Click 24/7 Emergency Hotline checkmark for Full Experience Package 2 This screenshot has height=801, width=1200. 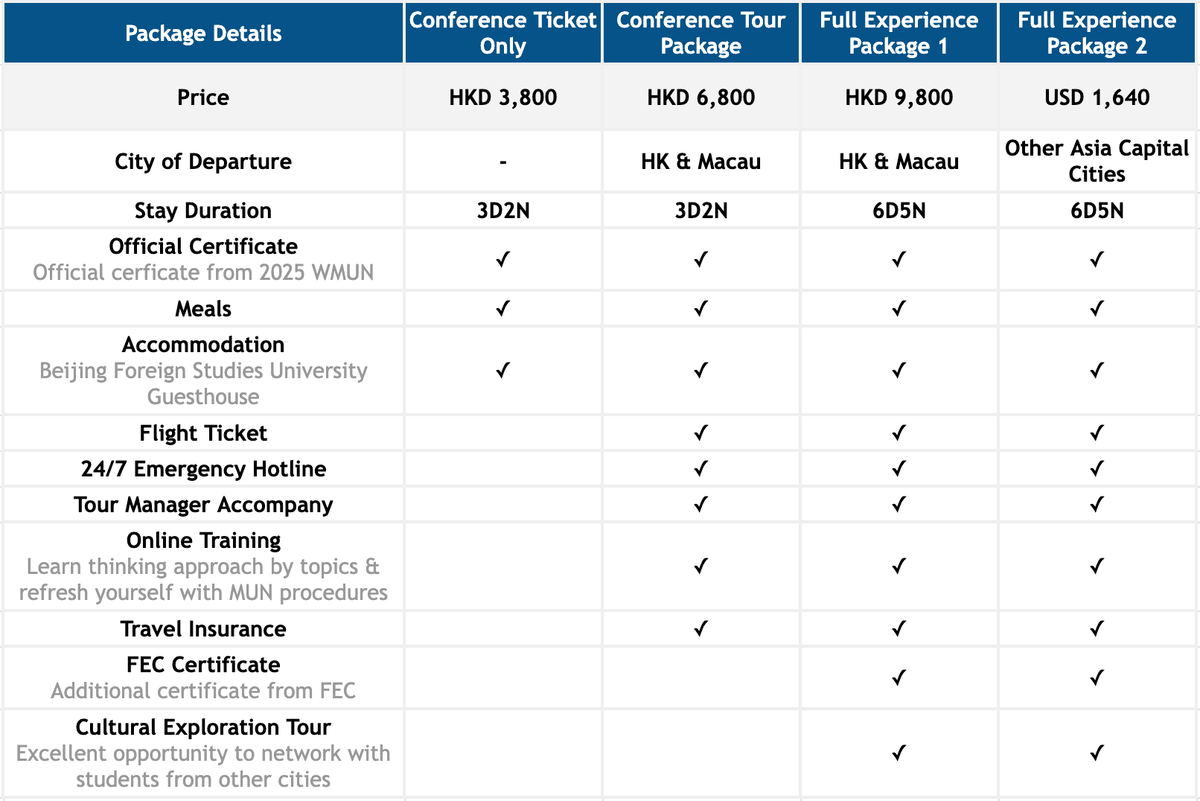(x=1097, y=469)
